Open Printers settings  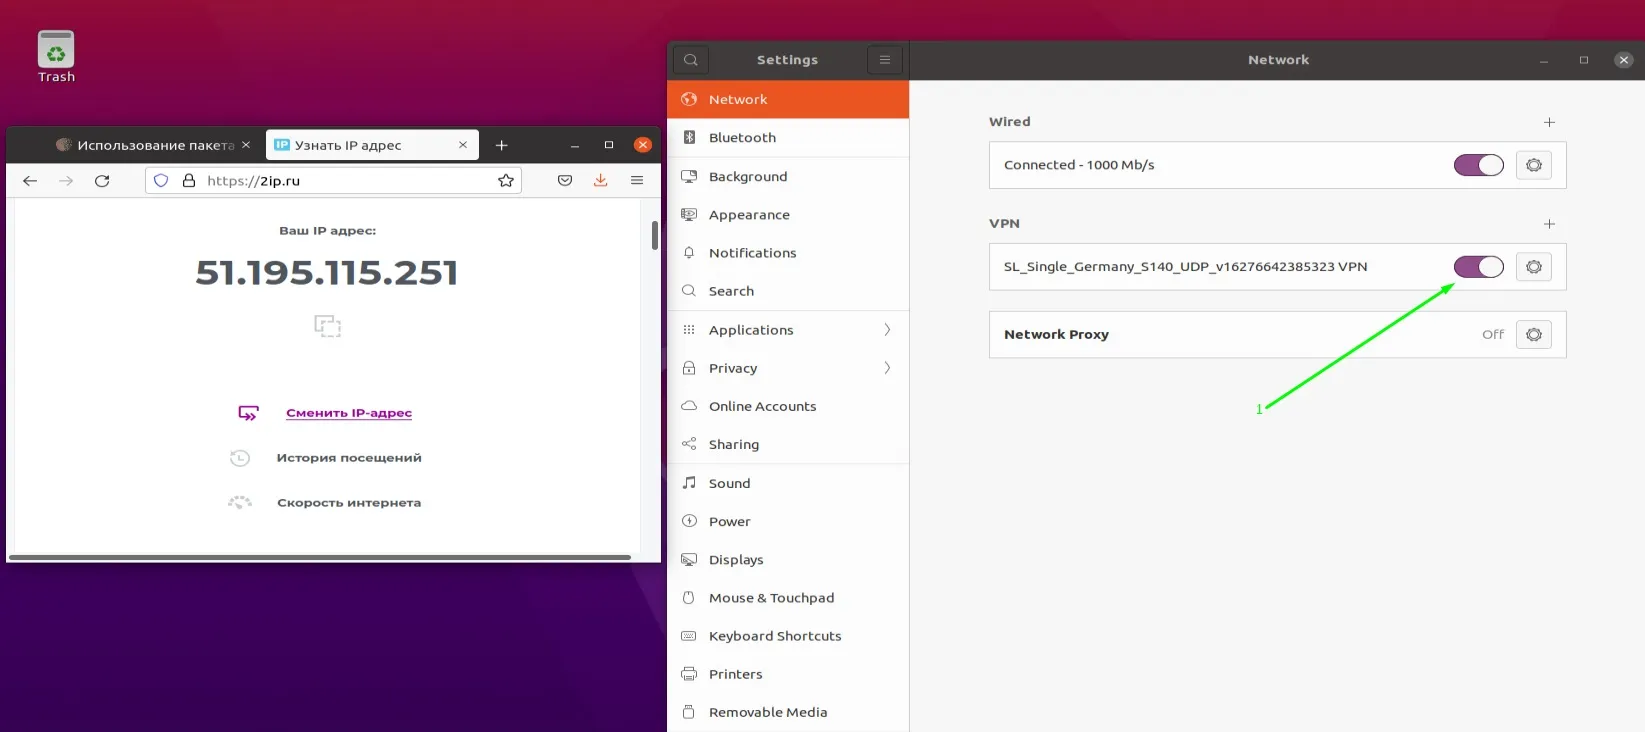788,674
